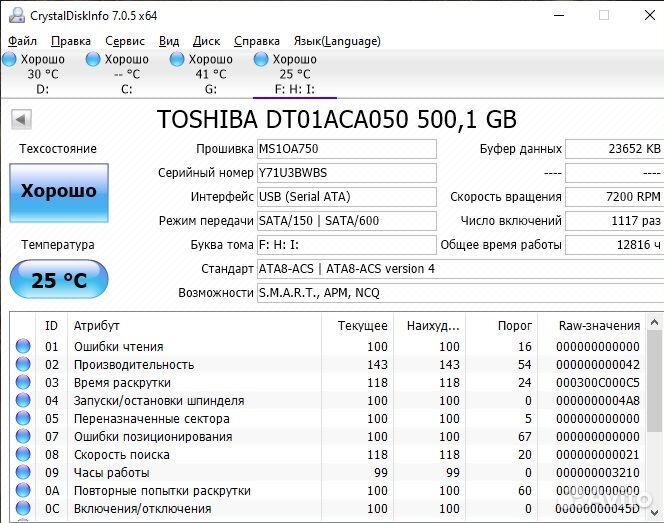Click the Порог column header

[501, 326]
